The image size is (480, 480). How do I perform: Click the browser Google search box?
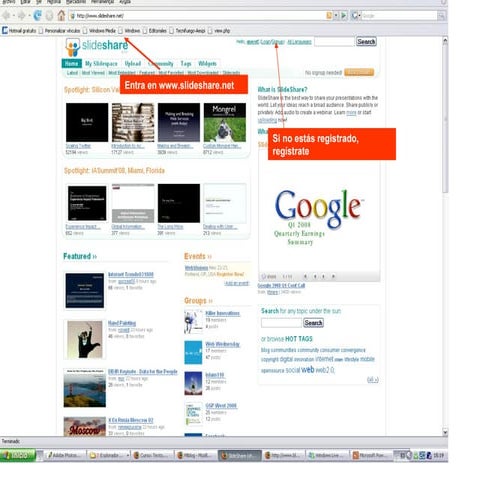pyautogui.click(x=399, y=16)
